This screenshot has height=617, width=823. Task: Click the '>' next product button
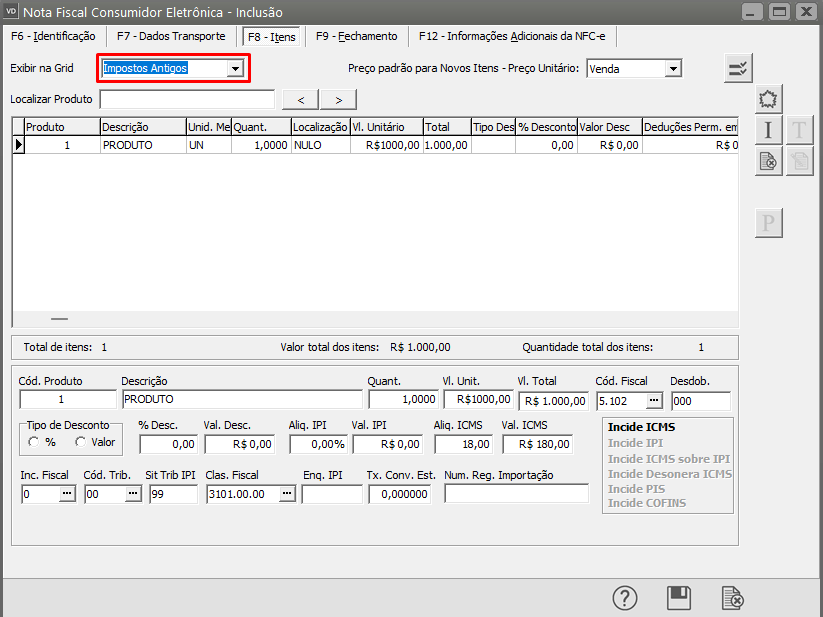click(x=339, y=99)
